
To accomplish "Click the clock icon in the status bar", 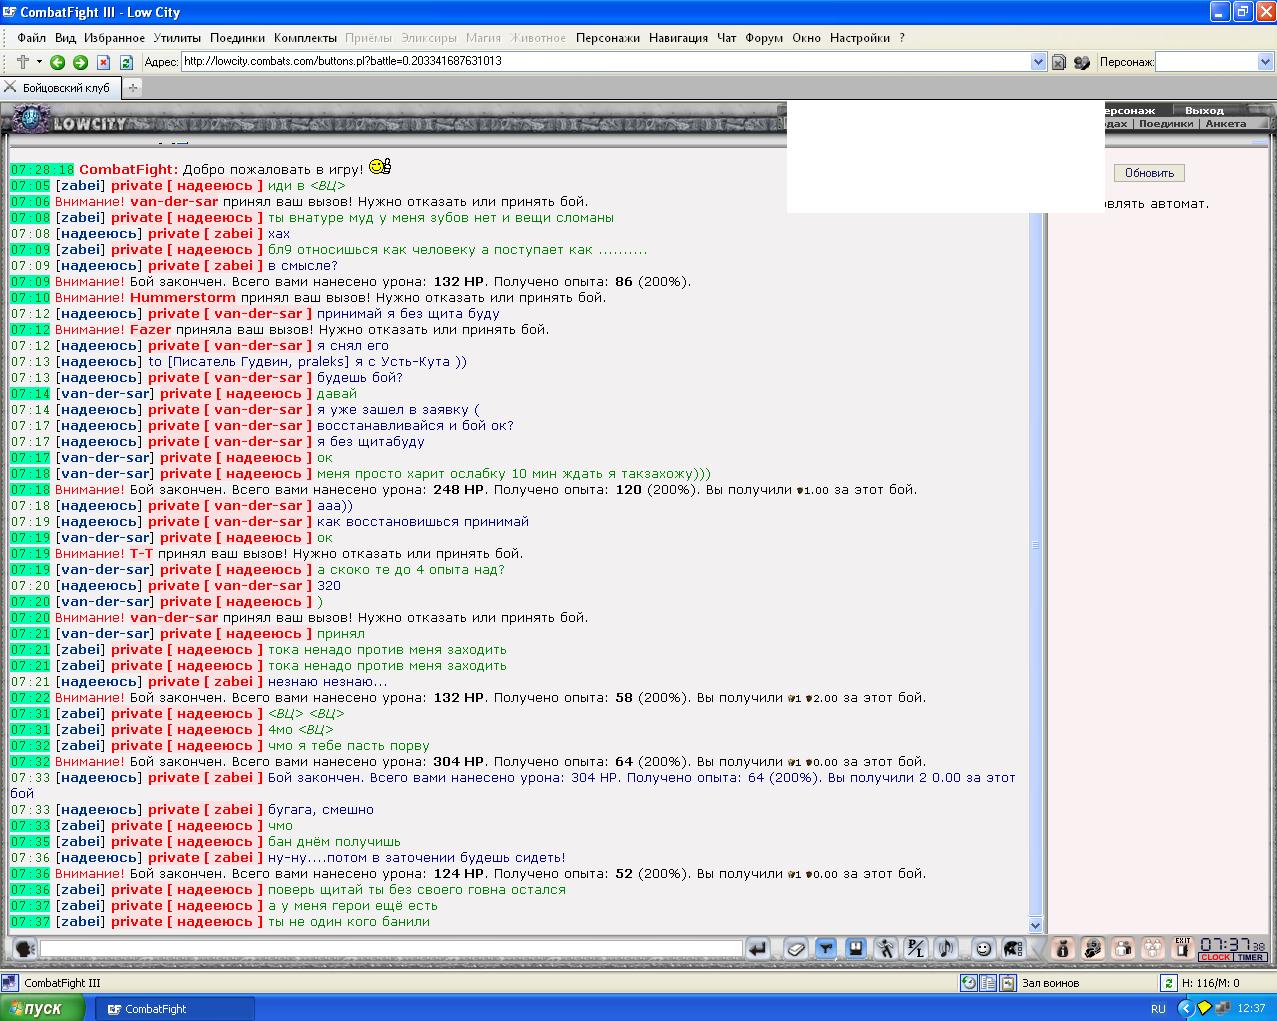I will coord(969,983).
